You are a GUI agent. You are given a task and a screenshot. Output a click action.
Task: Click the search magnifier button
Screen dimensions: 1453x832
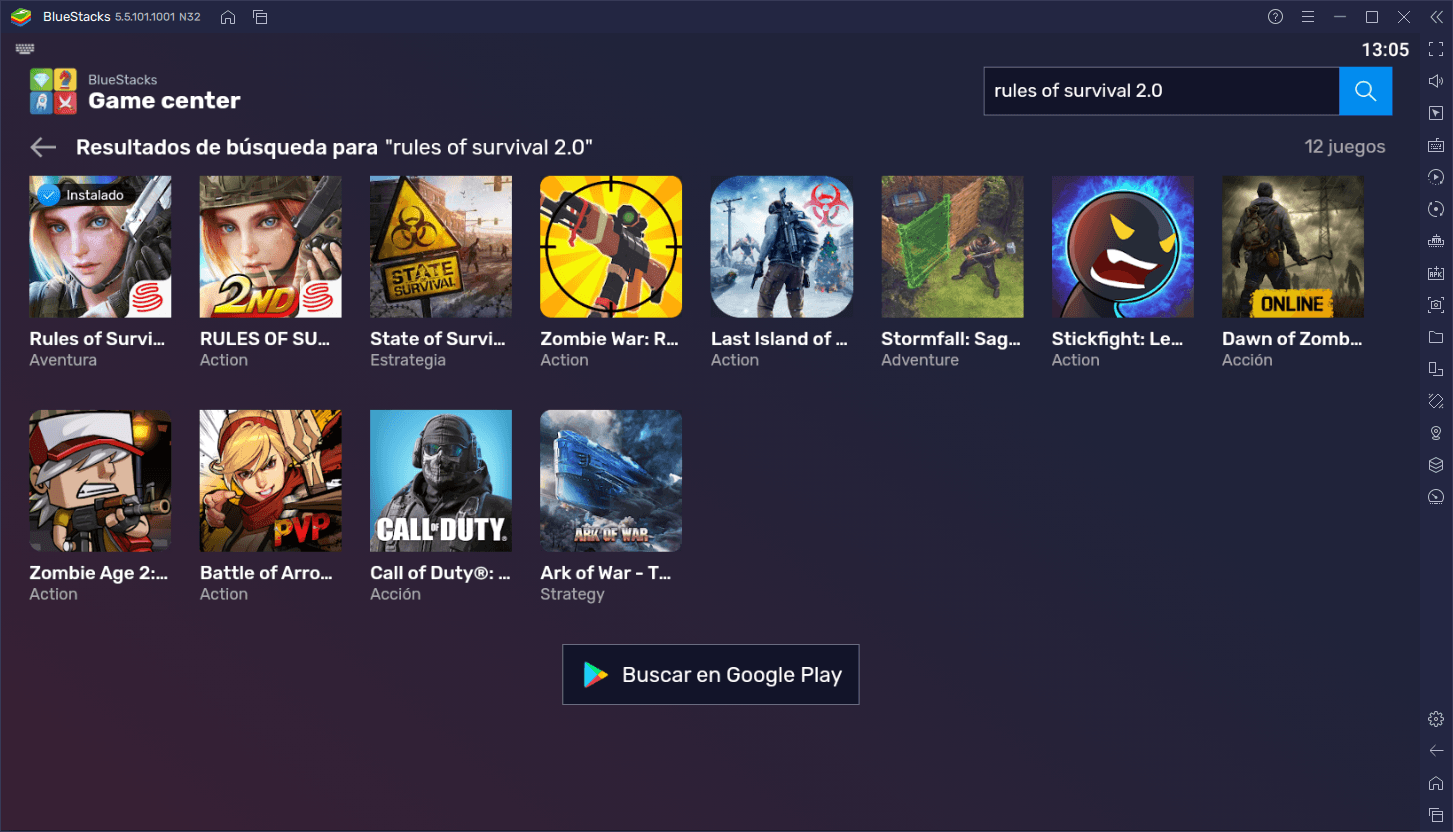[x=1365, y=91]
